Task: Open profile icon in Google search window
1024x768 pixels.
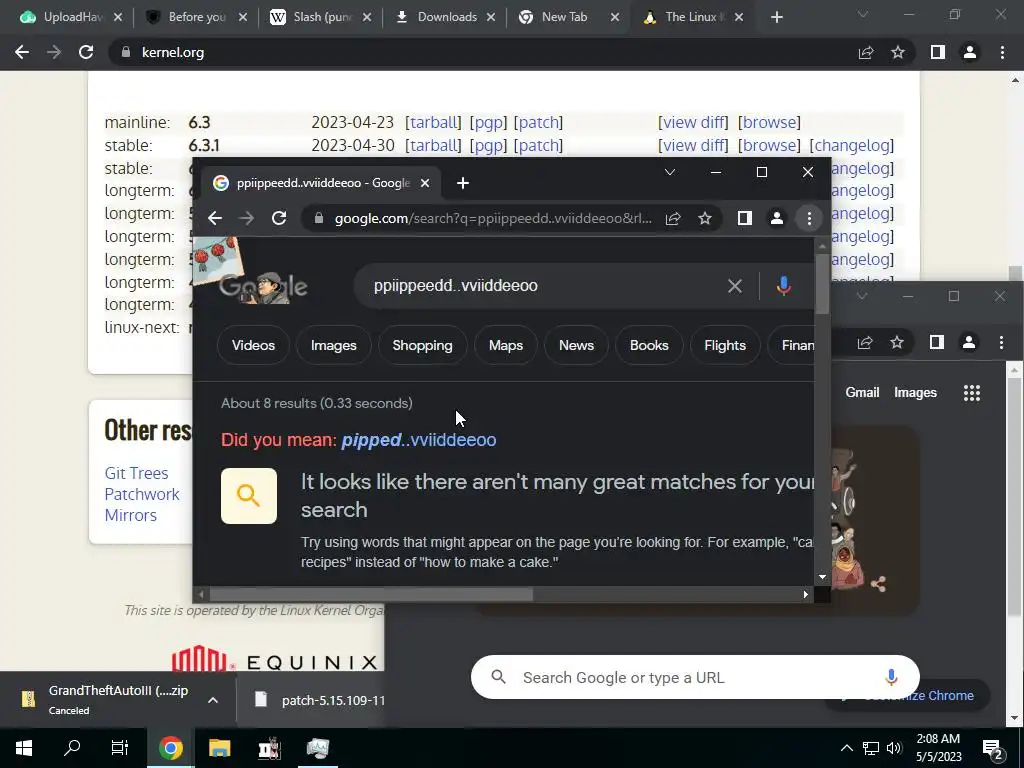Action: (776, 218)
